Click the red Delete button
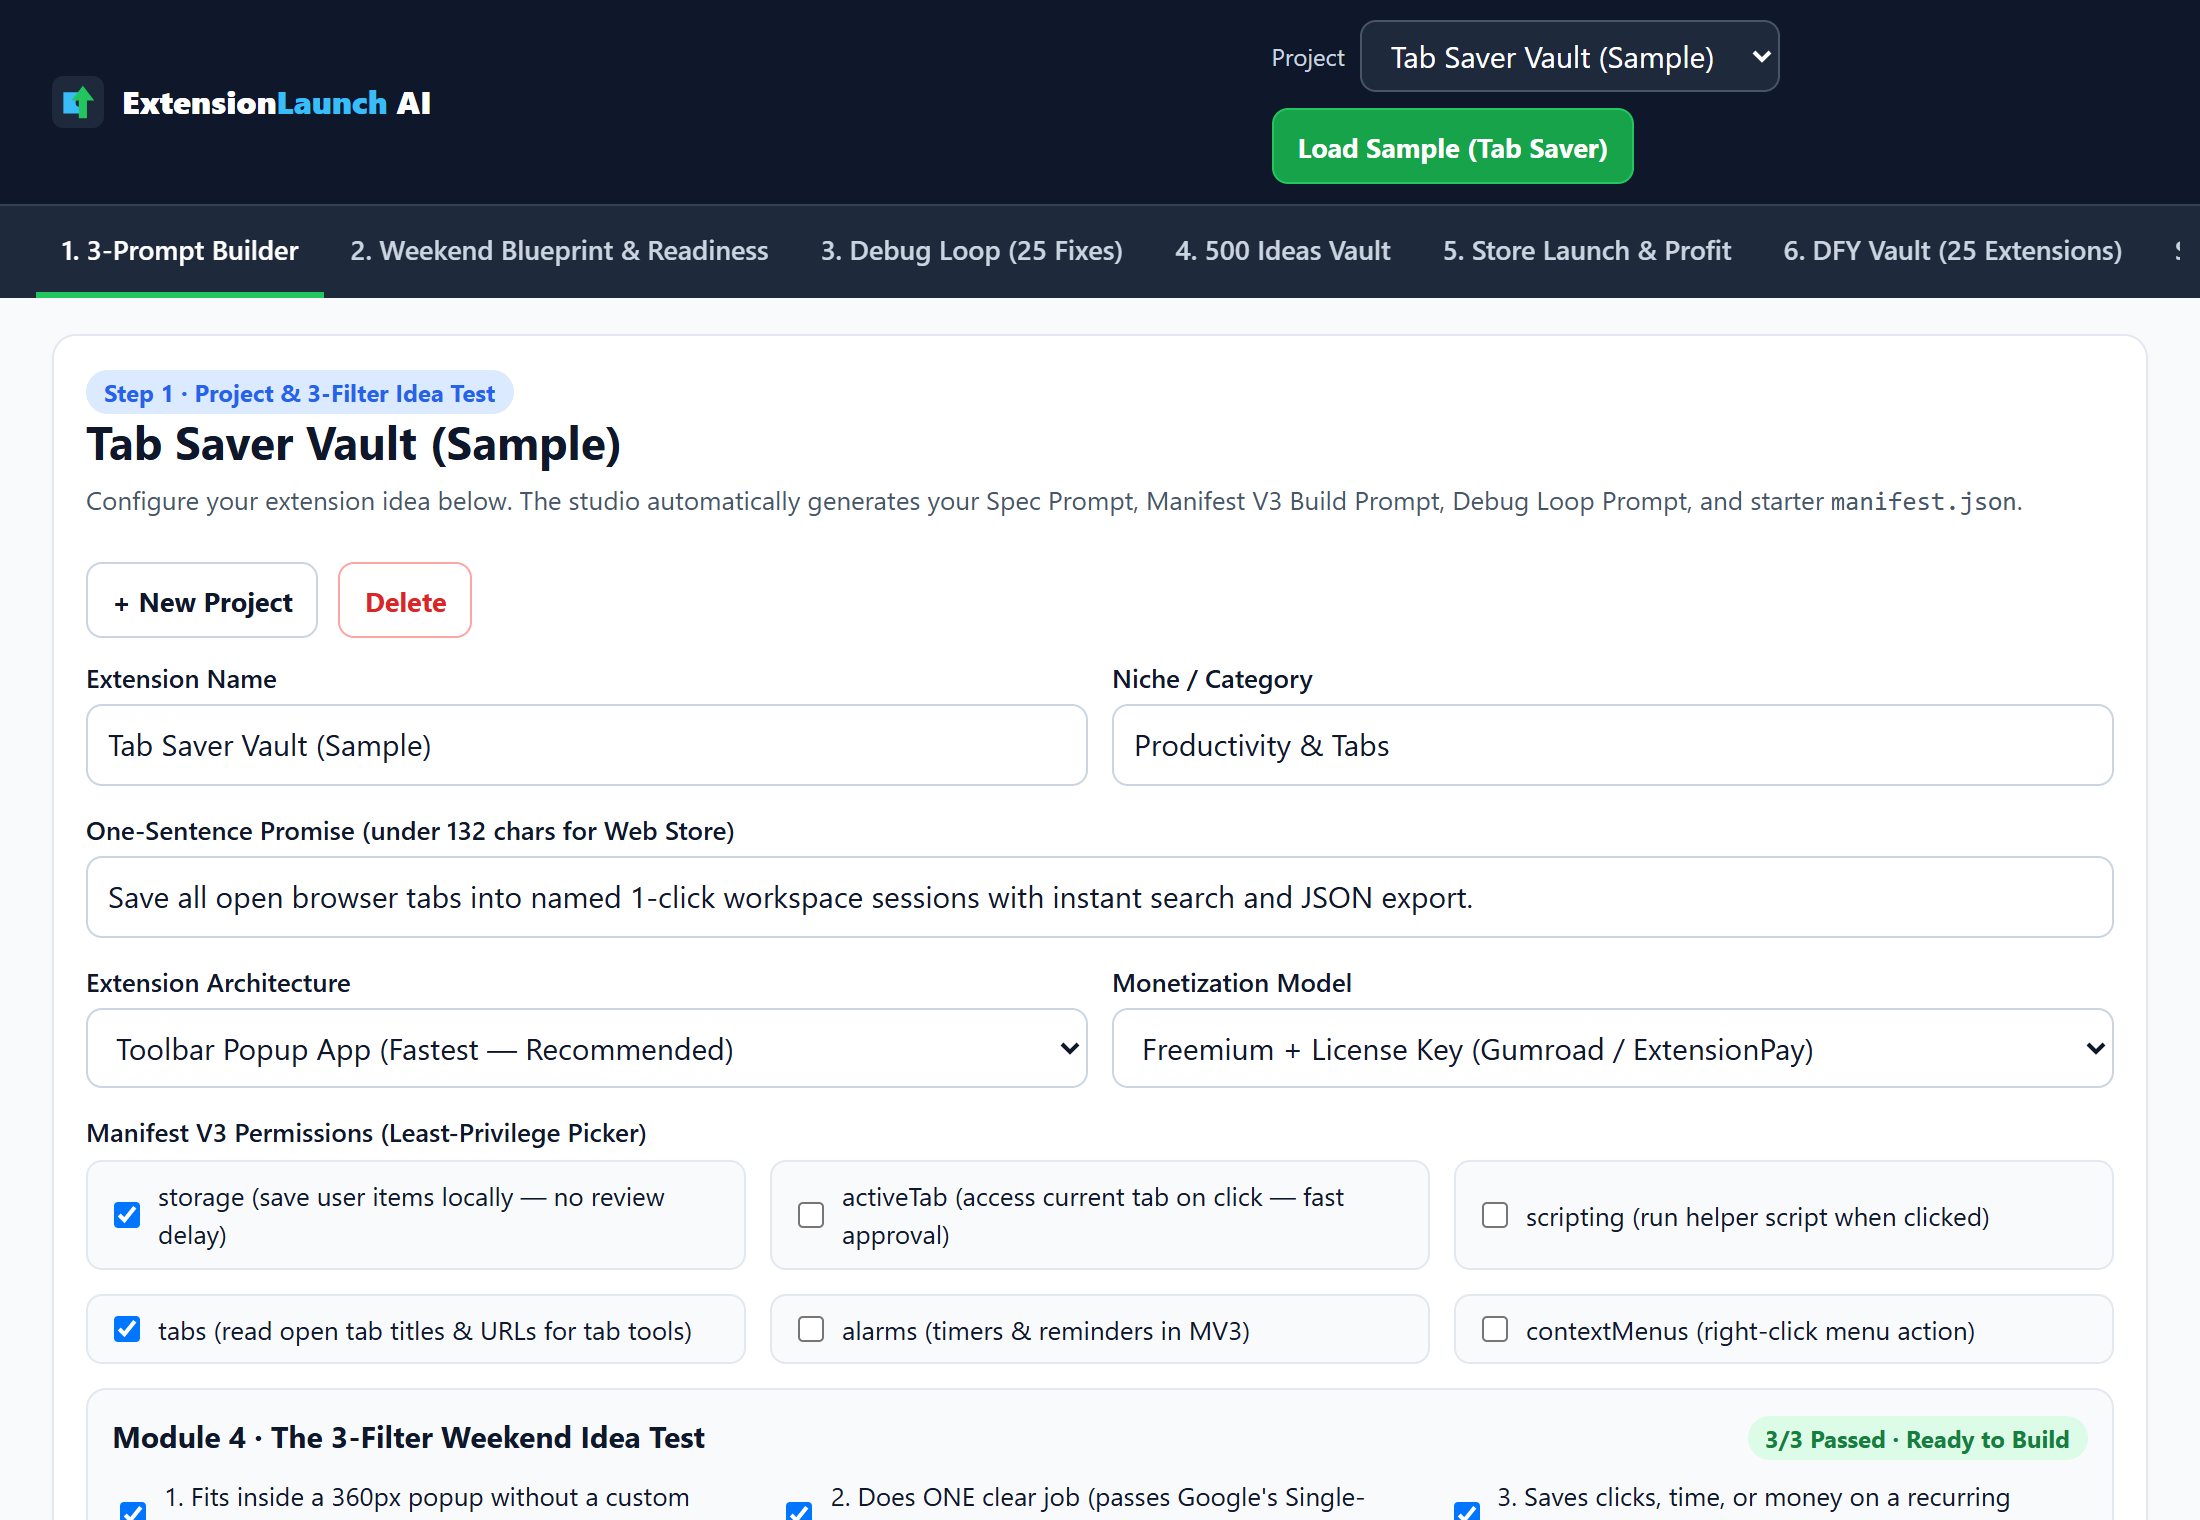 click(x=405, y=601)
